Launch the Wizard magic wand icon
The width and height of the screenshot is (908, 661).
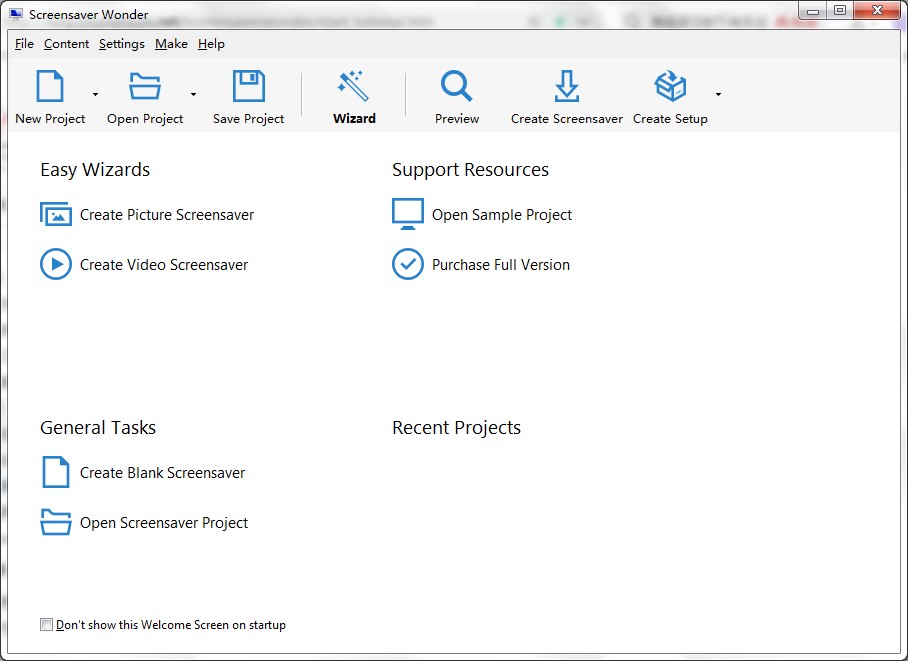pyautogui.click(x=353, y=86)
